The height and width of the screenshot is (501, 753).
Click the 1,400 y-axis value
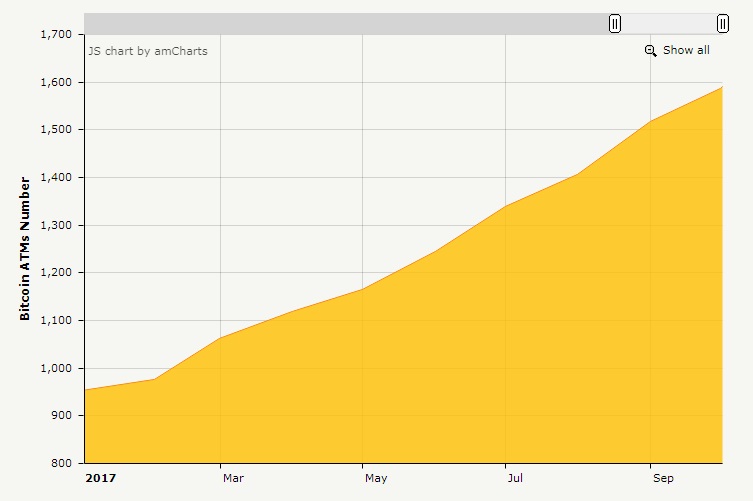[x=56, y=178]
